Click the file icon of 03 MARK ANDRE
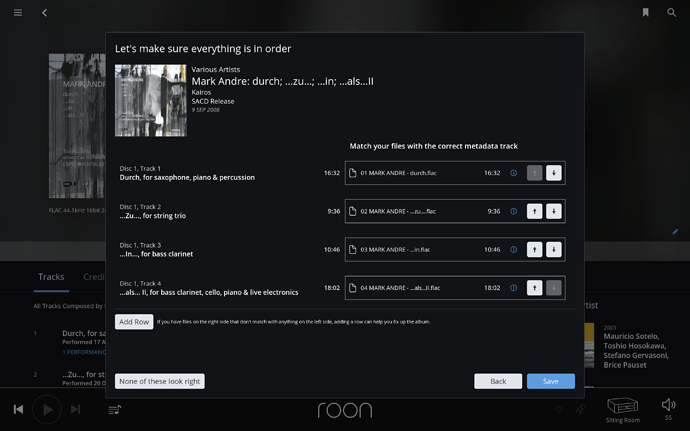 click(x=352, y=250)
